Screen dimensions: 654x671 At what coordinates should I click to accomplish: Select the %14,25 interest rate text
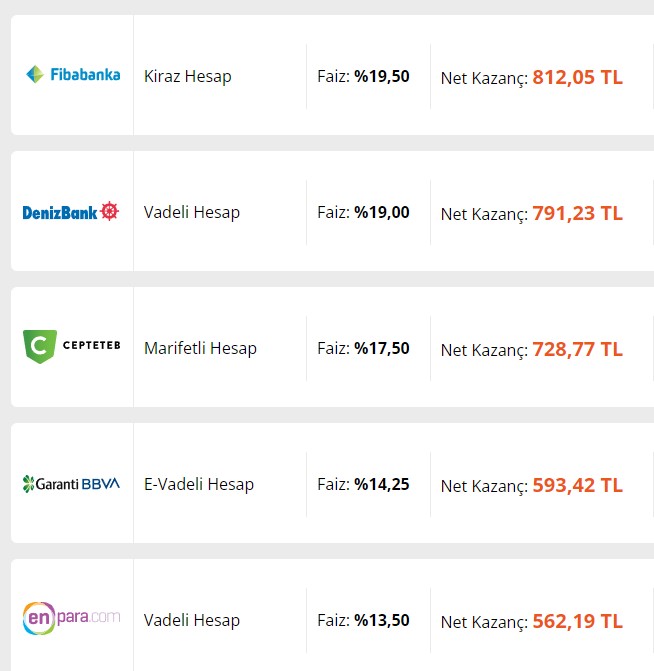click(x=382, y=484)
